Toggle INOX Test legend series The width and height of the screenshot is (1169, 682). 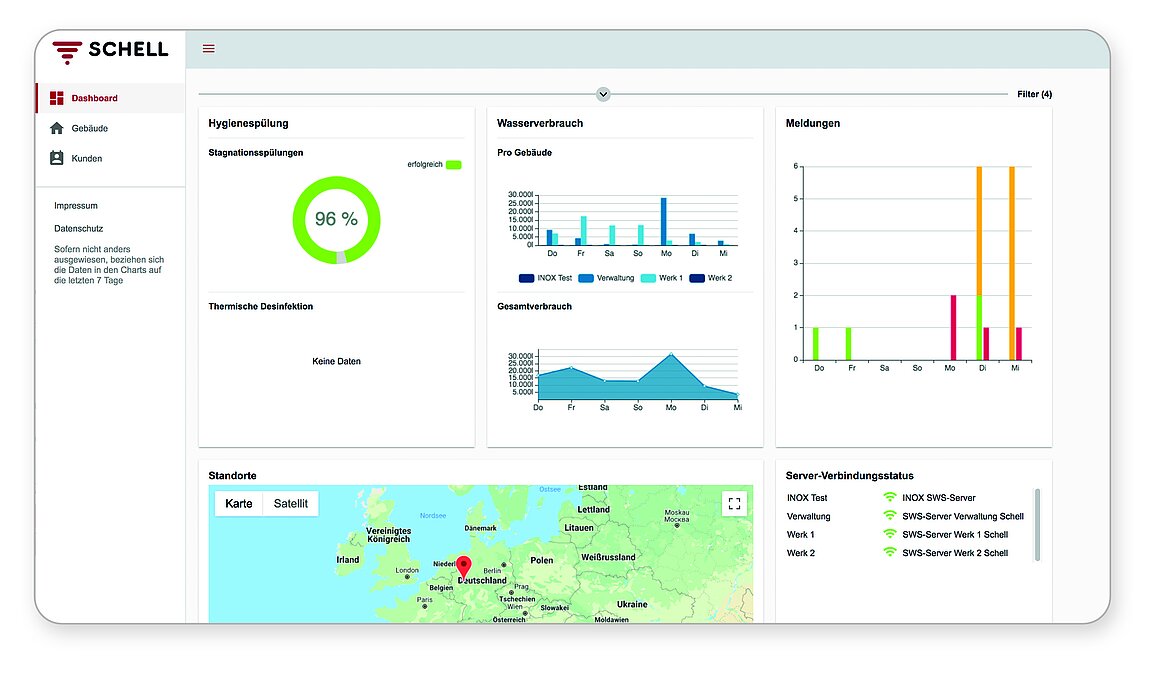click(x=527, y=278)
